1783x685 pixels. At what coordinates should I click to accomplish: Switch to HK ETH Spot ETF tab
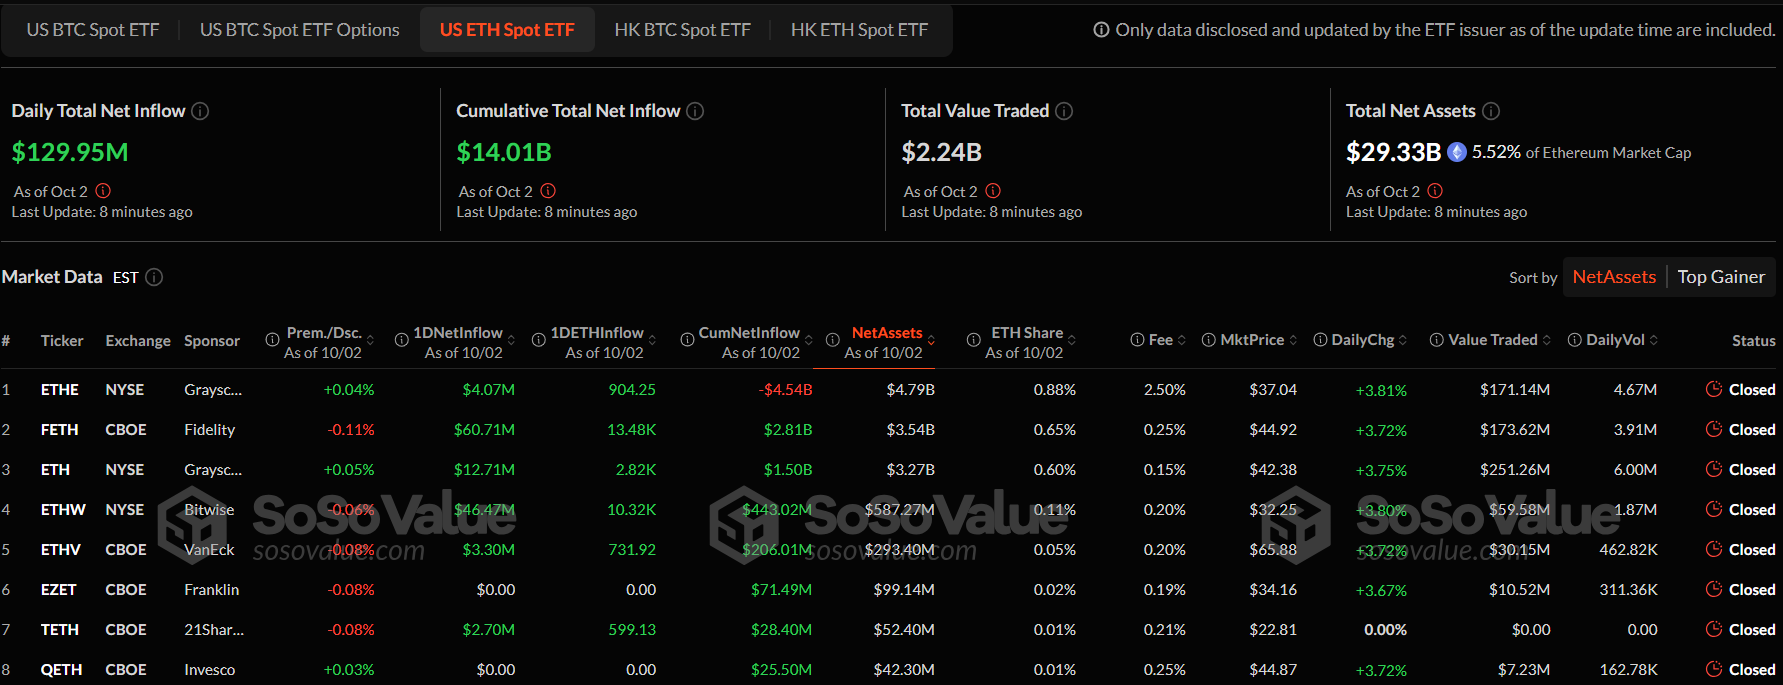[x=859, y=30]
